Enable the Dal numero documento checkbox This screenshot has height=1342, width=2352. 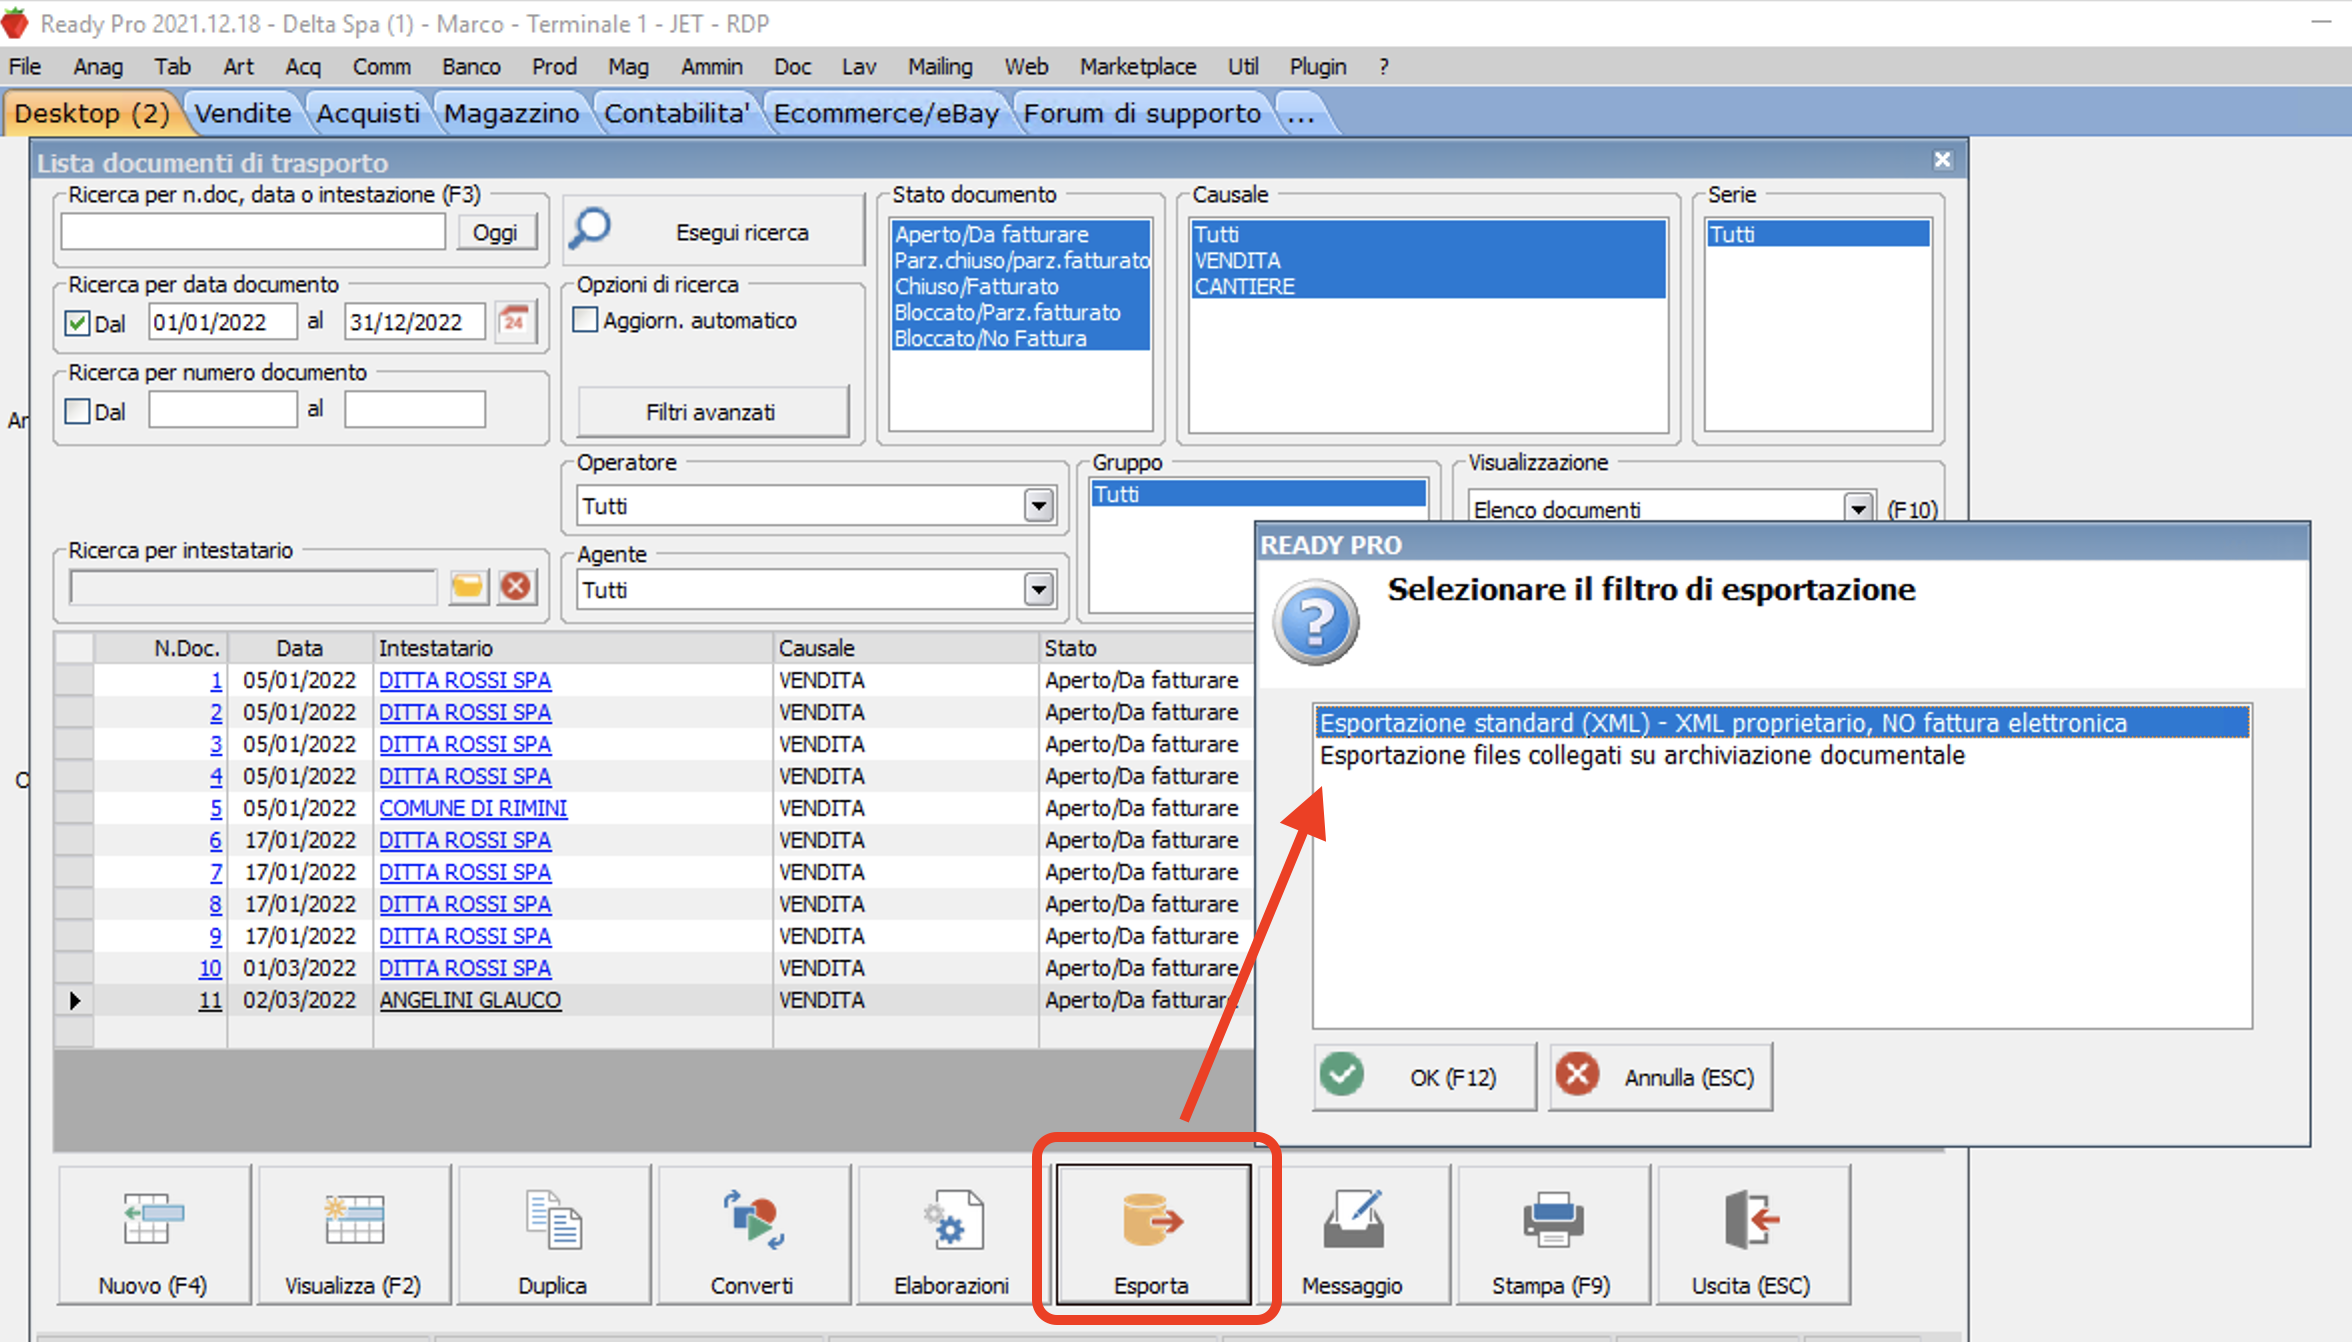pos(77,411)
